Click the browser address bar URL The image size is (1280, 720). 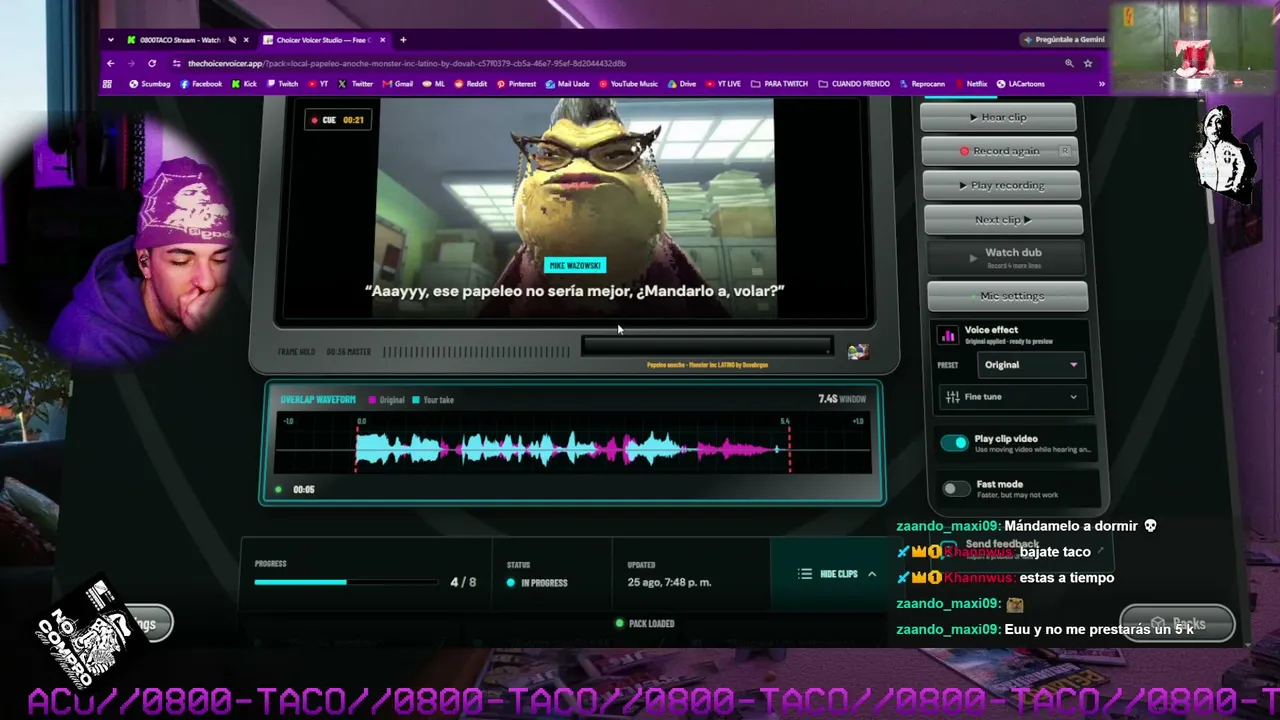408,63
